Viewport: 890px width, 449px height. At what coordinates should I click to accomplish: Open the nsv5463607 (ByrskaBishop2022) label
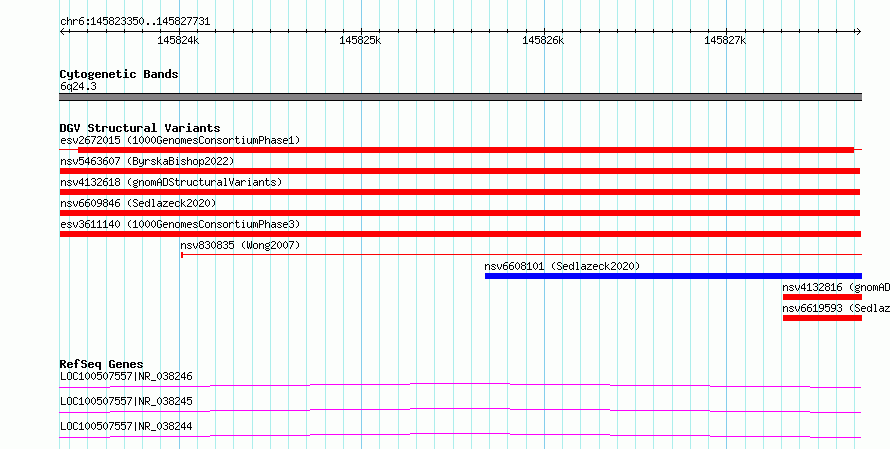[x=147, y=161]
